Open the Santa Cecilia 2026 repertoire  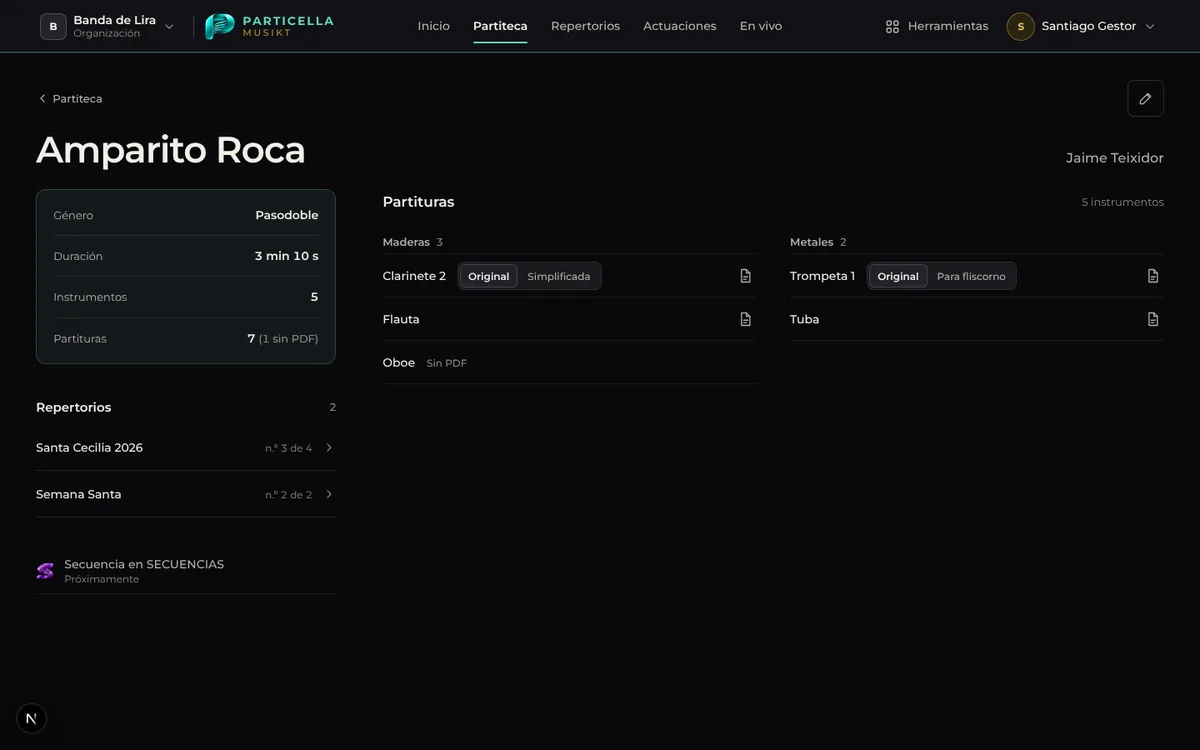tap(186, 448)
